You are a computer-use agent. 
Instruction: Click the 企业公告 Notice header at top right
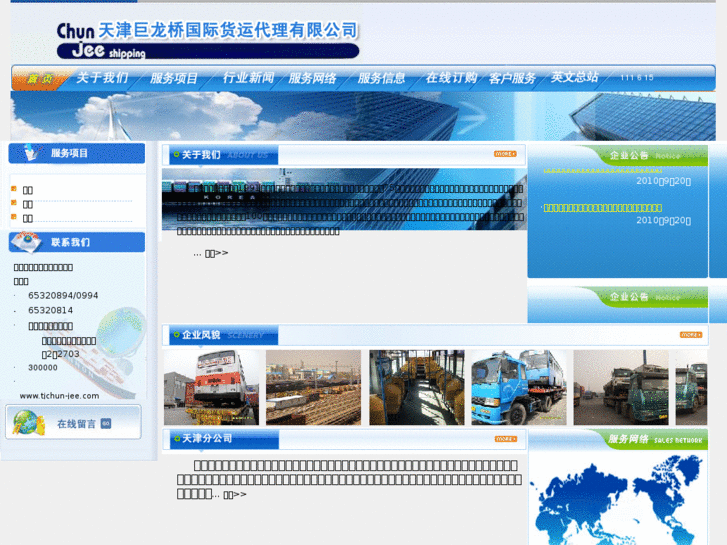point(644,155)
